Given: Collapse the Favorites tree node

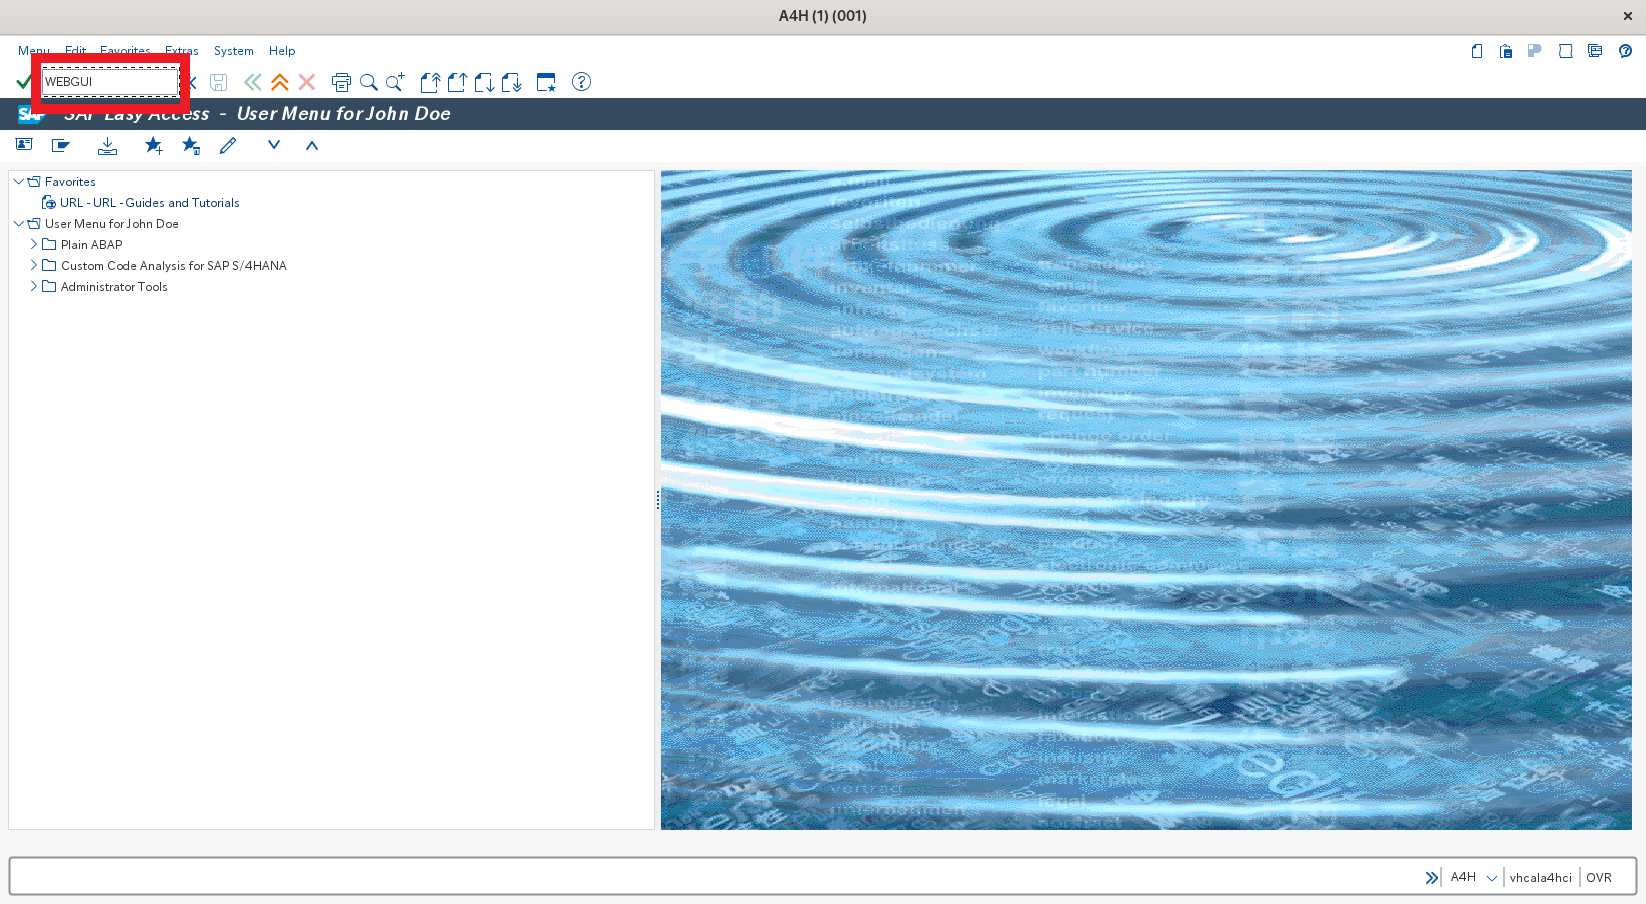Looking at the screenshot, I should 19,181.
